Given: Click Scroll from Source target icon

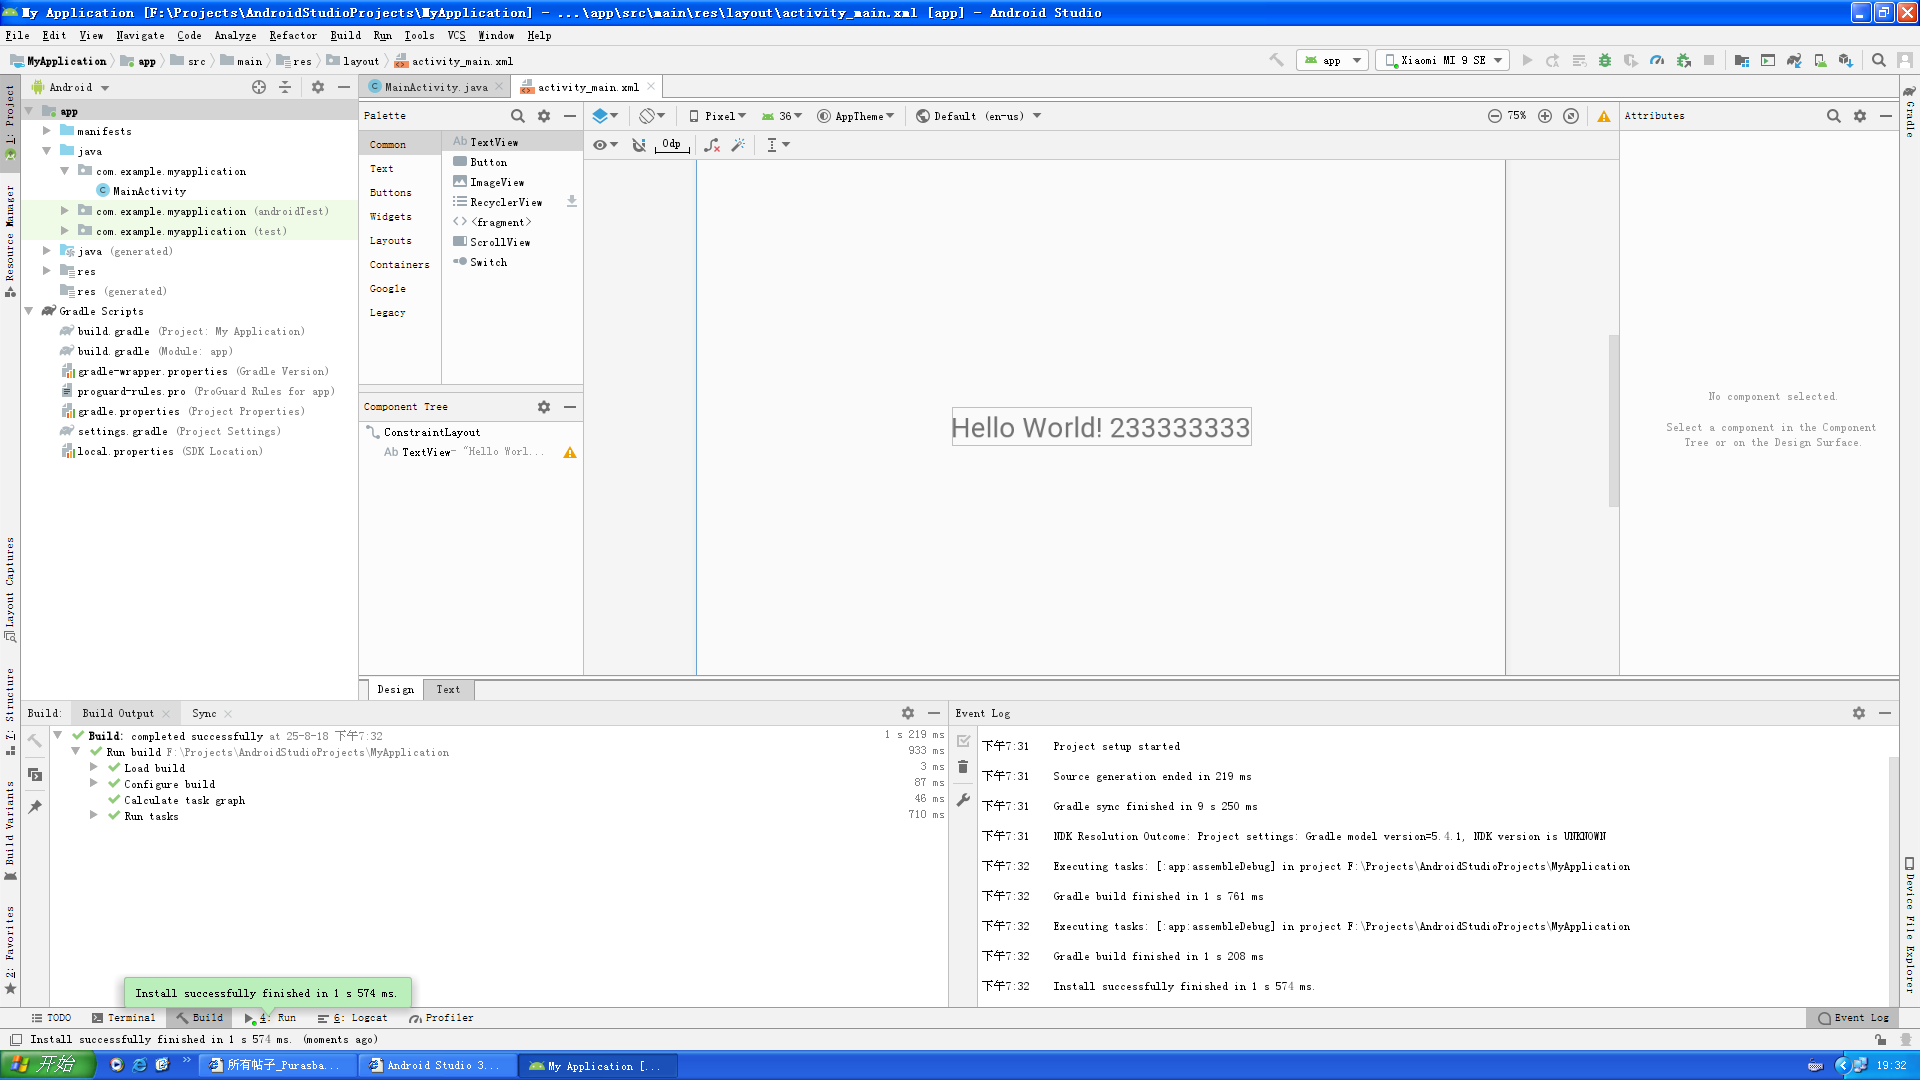Looking at the screenshot, I should pyautogui.click(x=259, y=87).
